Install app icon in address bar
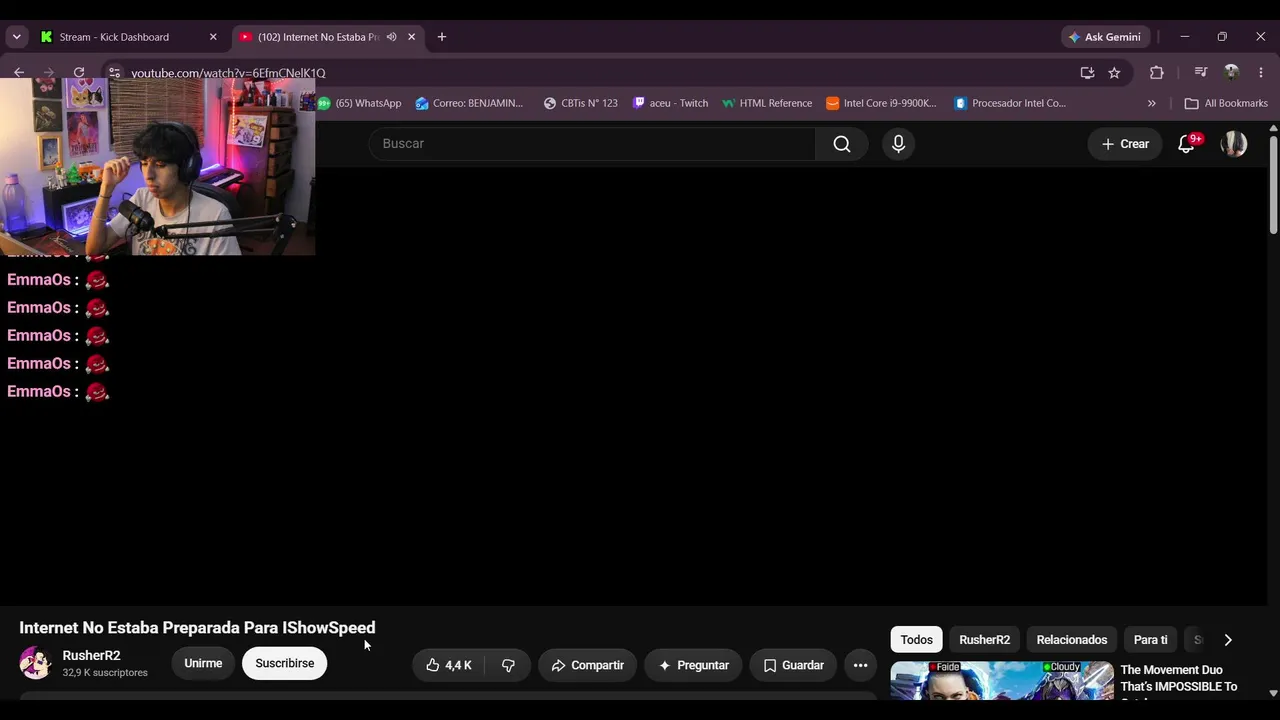The height and width of the screenshot is (720, 1280). [x=1087, y=72]
